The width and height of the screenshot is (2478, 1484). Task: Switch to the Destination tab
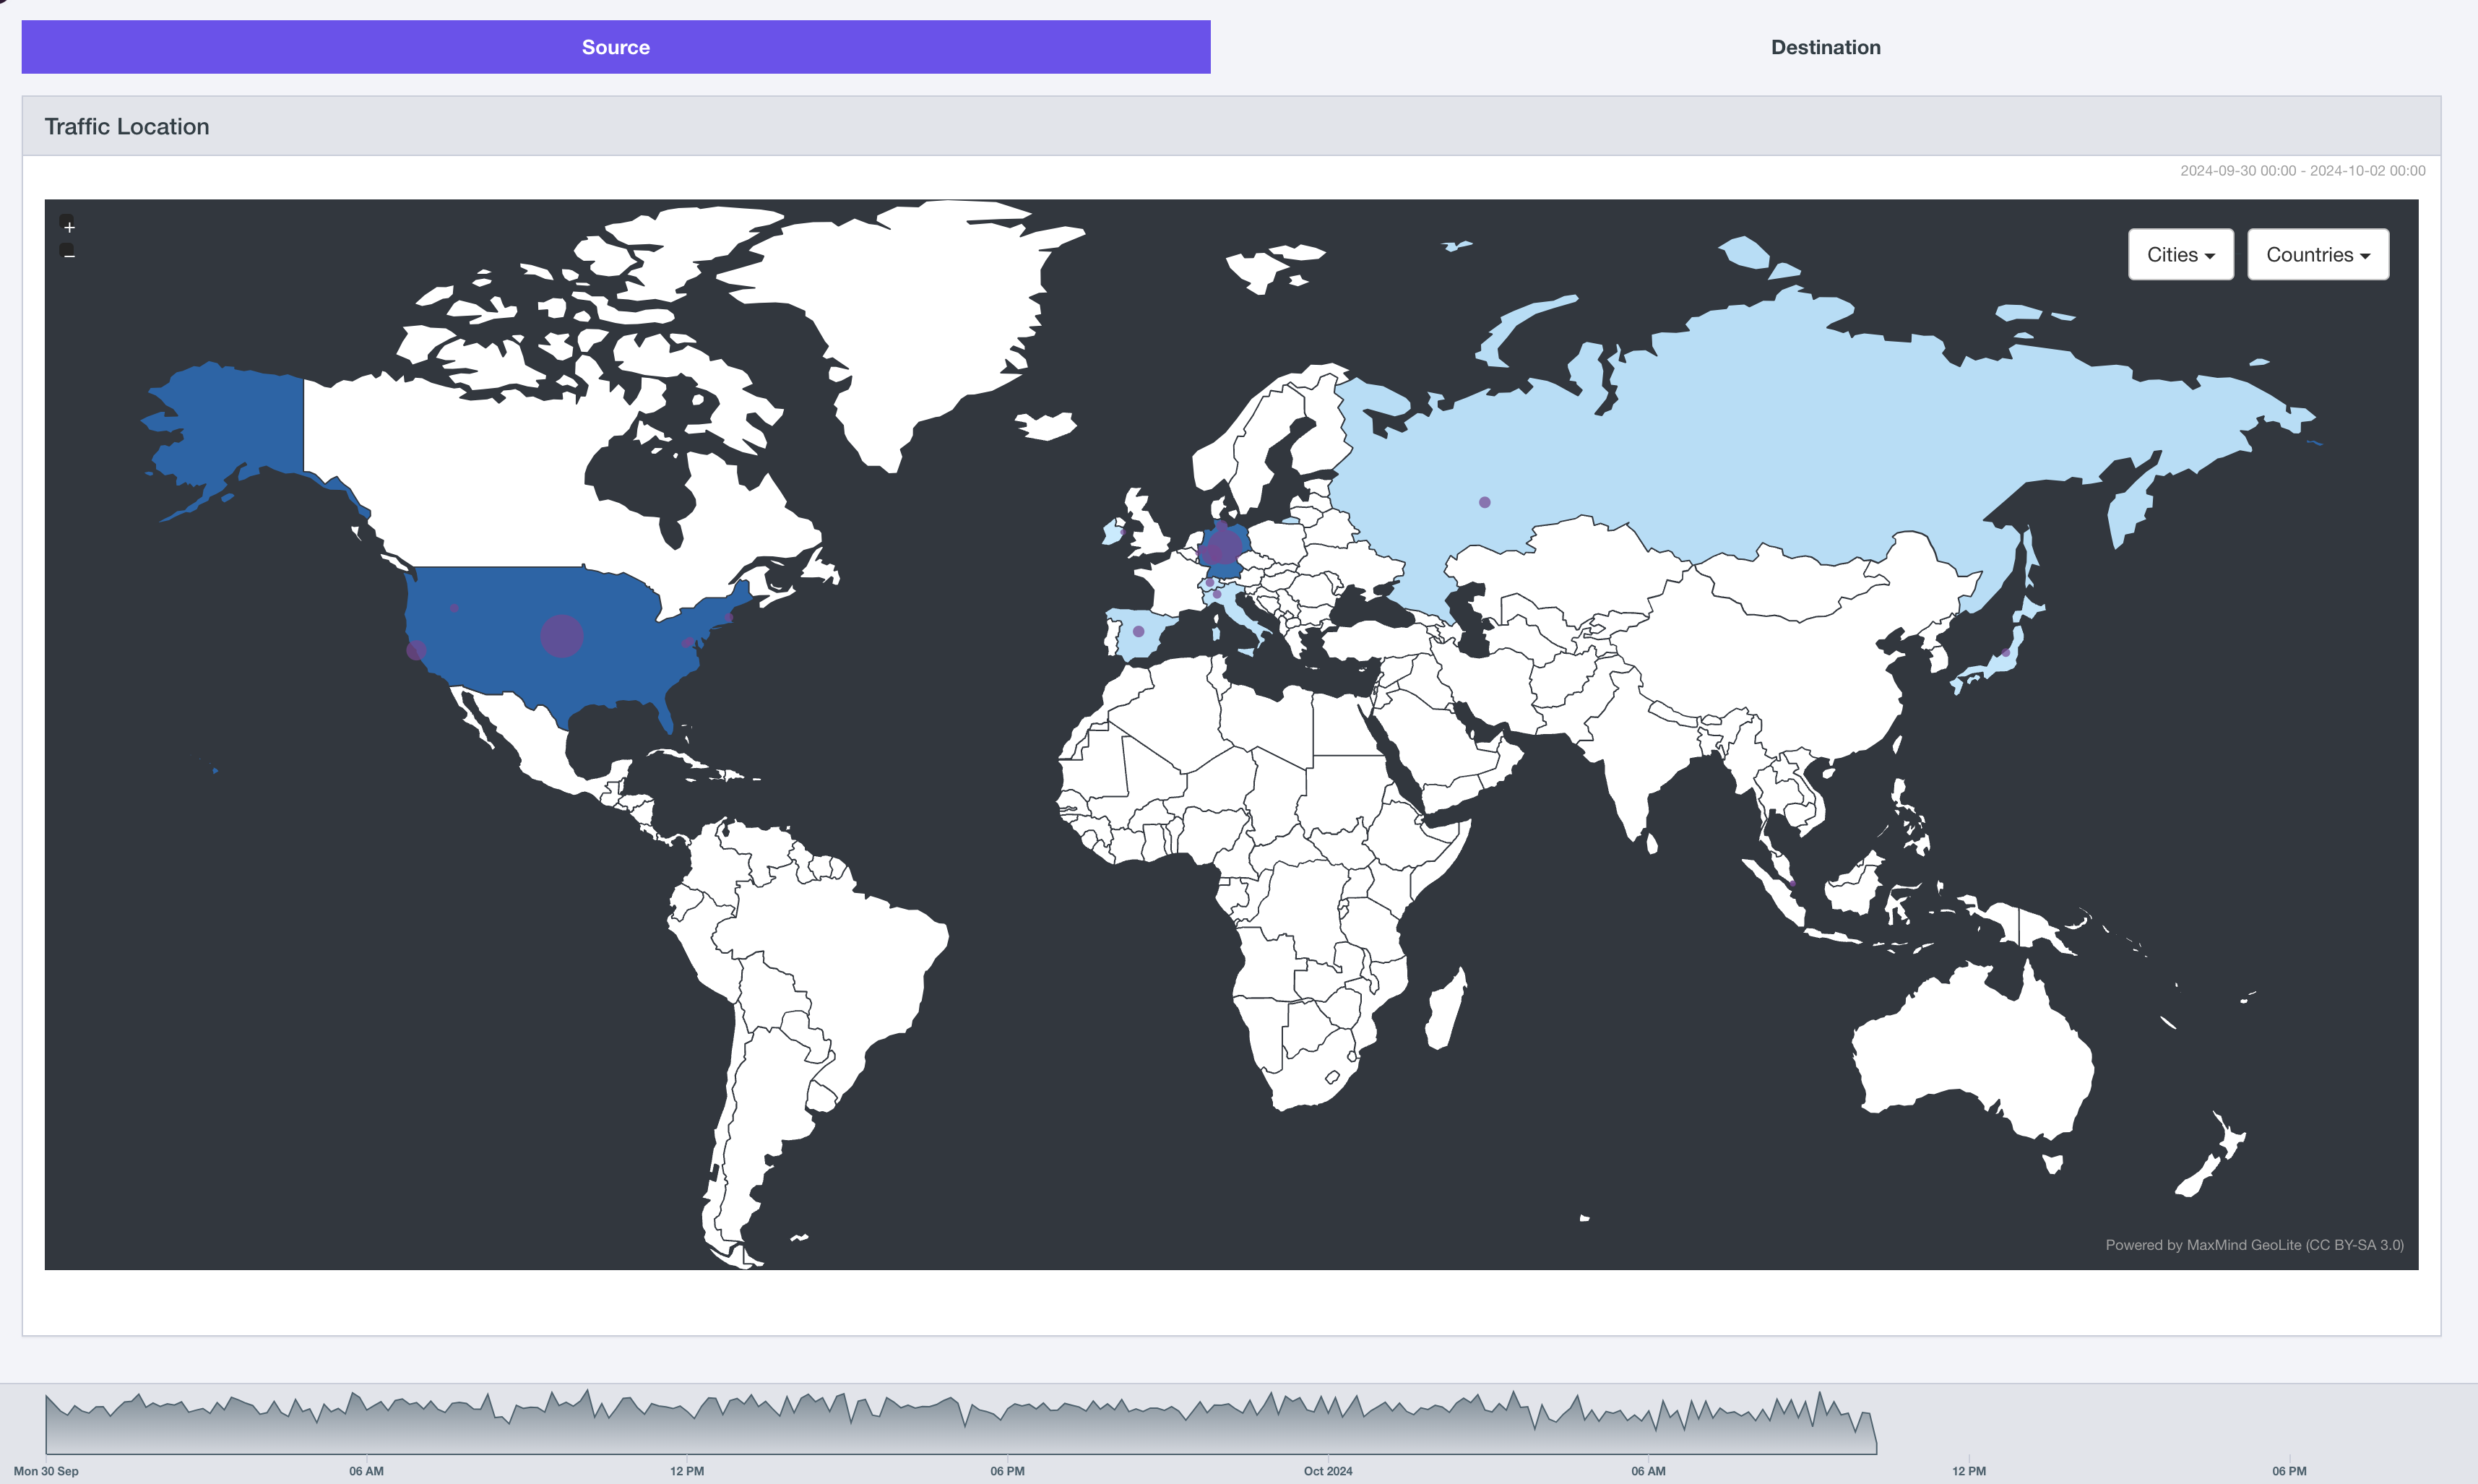tap(1825, 47)
